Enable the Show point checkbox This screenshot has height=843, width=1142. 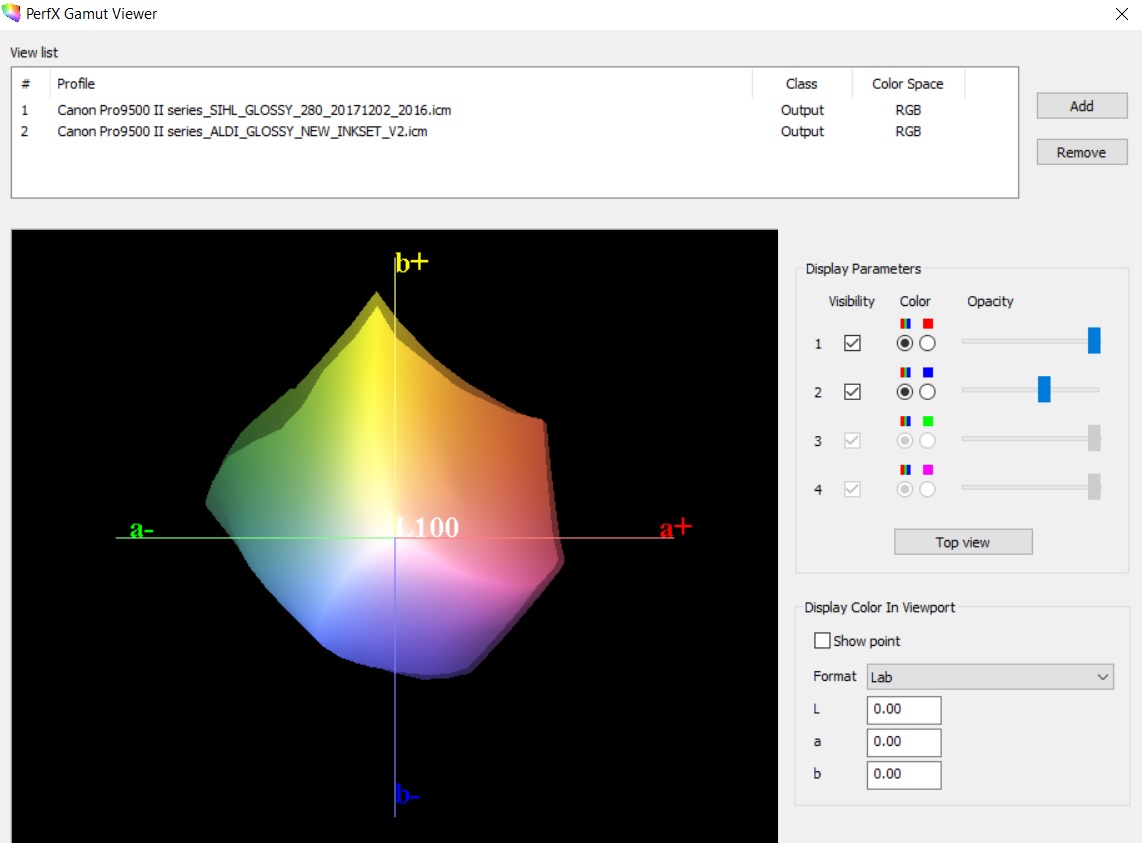(822, 641)
